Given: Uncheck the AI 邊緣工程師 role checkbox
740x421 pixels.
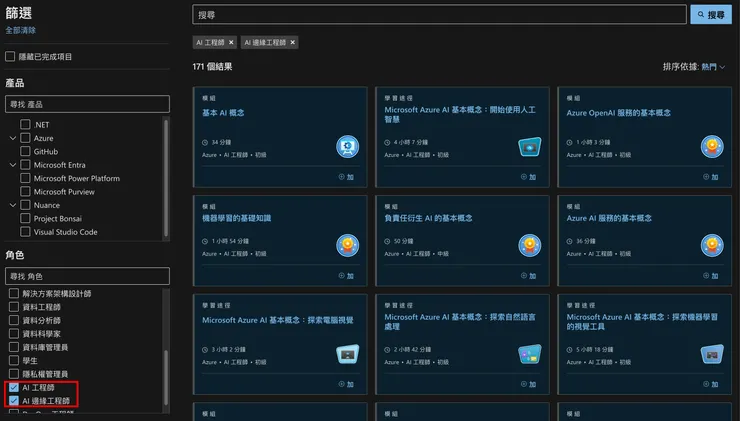Looking at the screenshot, I should pos(14,401).
